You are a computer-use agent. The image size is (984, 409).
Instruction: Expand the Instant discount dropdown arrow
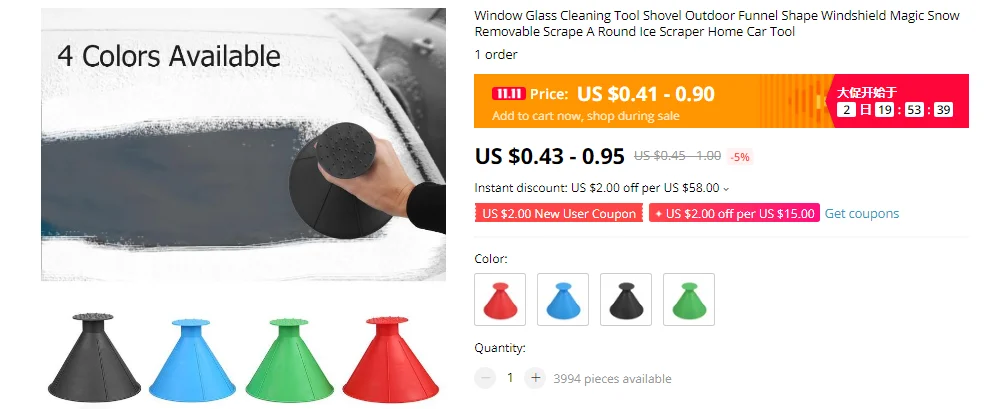[x=726, y=188]
